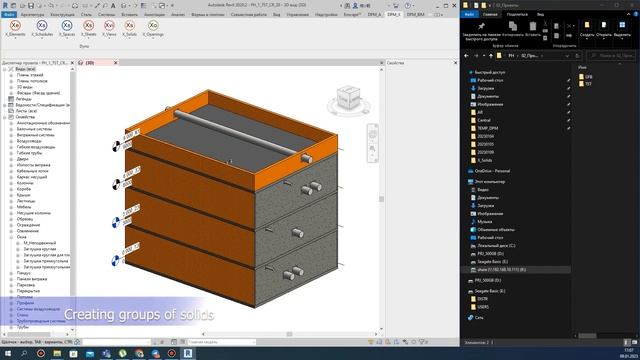Switch to the Архитектура ribbon tab
640x360 pixels.
point(32,14)
